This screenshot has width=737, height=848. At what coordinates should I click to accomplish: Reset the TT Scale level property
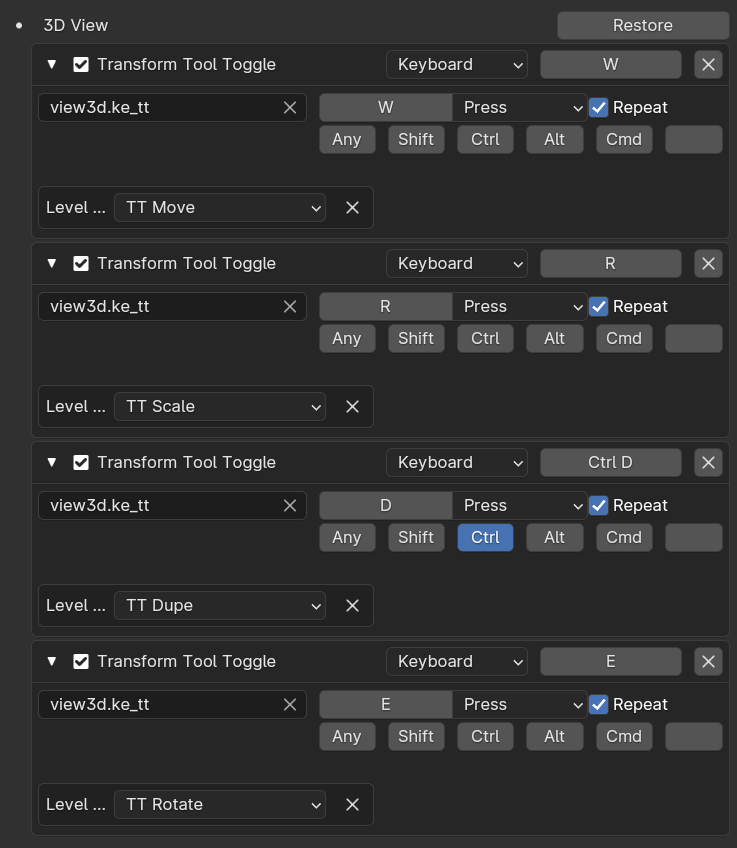[x=352, y=407]
